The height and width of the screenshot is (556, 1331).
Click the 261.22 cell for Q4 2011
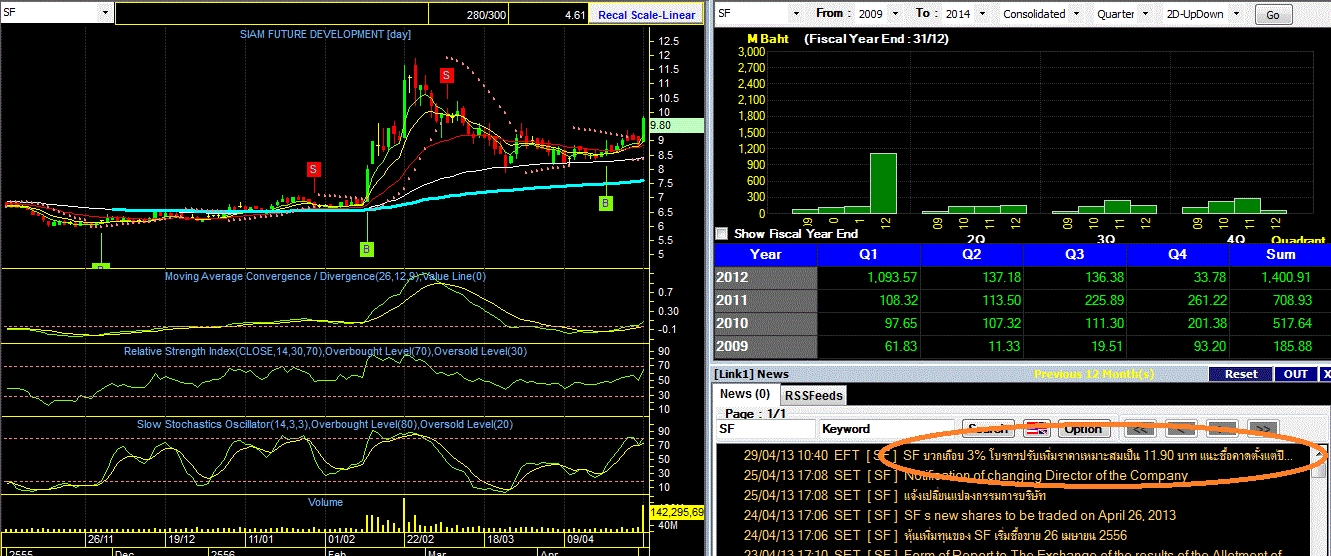1178,300
